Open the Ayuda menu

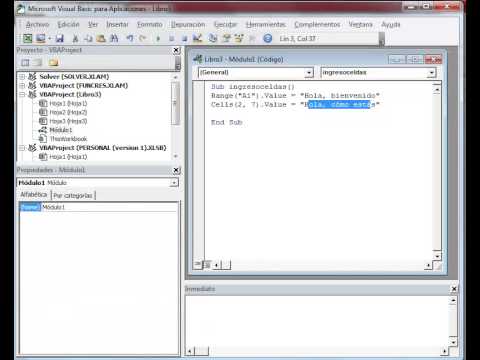click(x=391, y=24)
